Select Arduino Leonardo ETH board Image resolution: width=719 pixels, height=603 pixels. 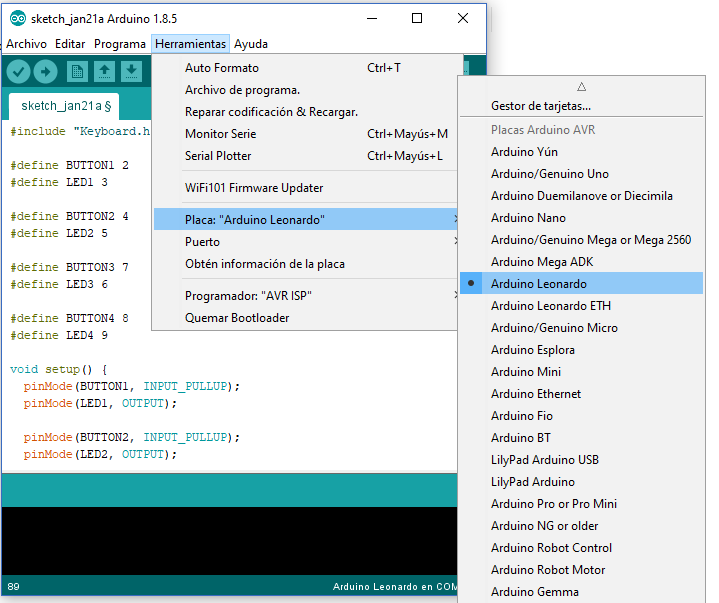click(x=581, y=306)
